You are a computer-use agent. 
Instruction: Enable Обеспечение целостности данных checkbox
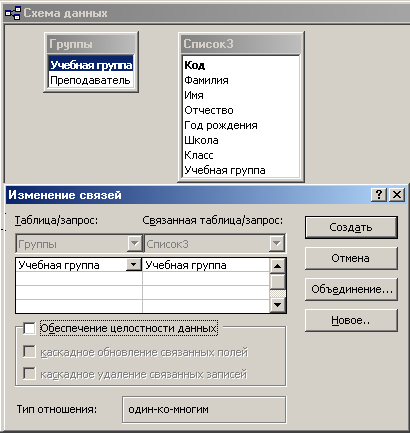(x=29, y=328)
